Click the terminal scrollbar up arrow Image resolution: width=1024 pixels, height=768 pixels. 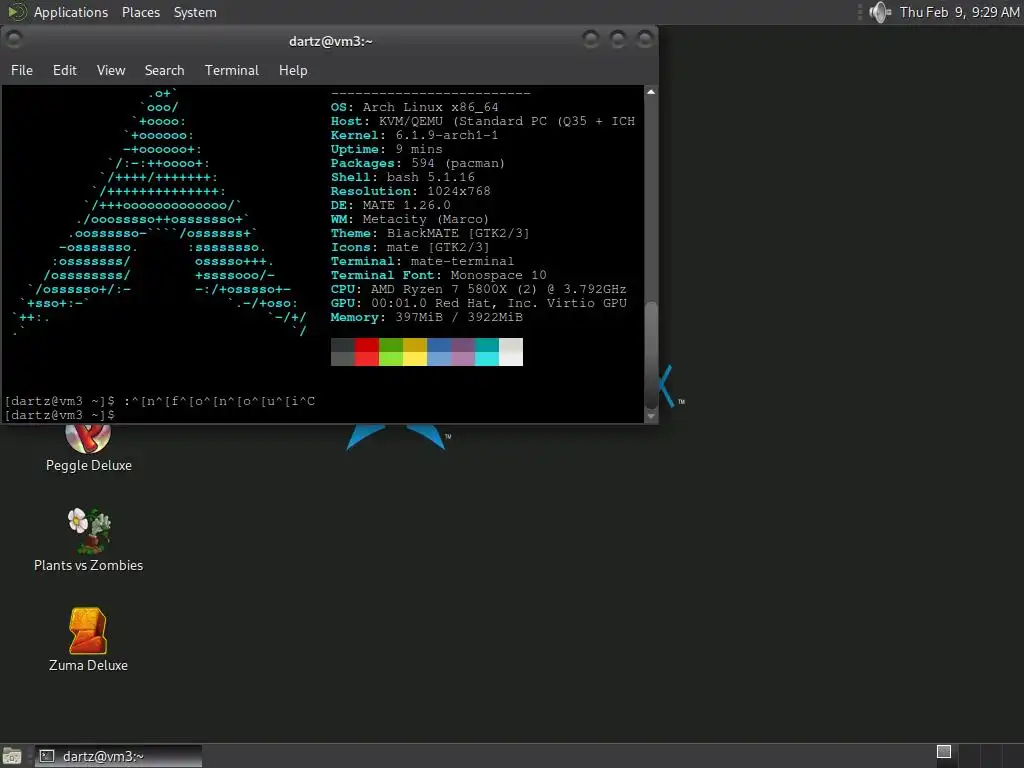tap(651, 92)
